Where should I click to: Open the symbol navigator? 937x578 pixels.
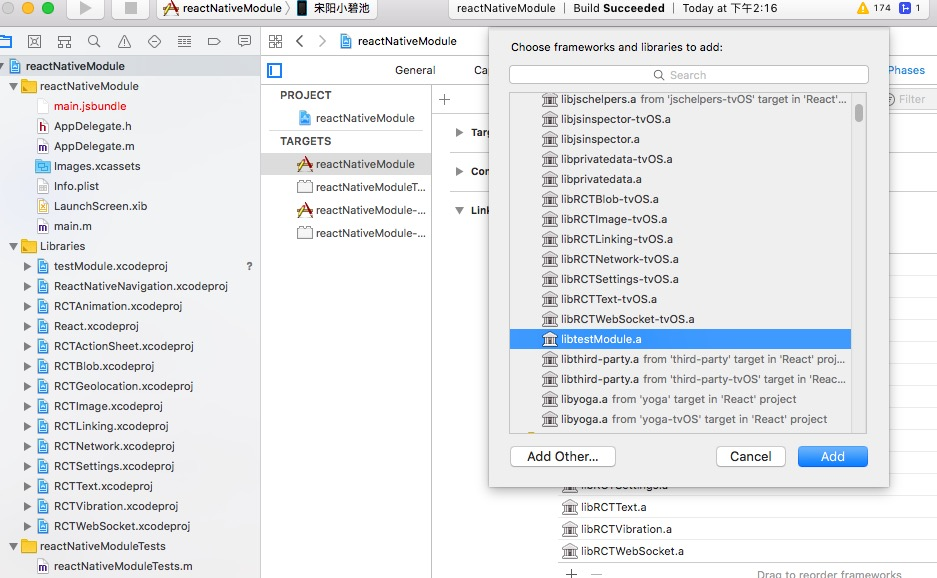tap(64, 41)
